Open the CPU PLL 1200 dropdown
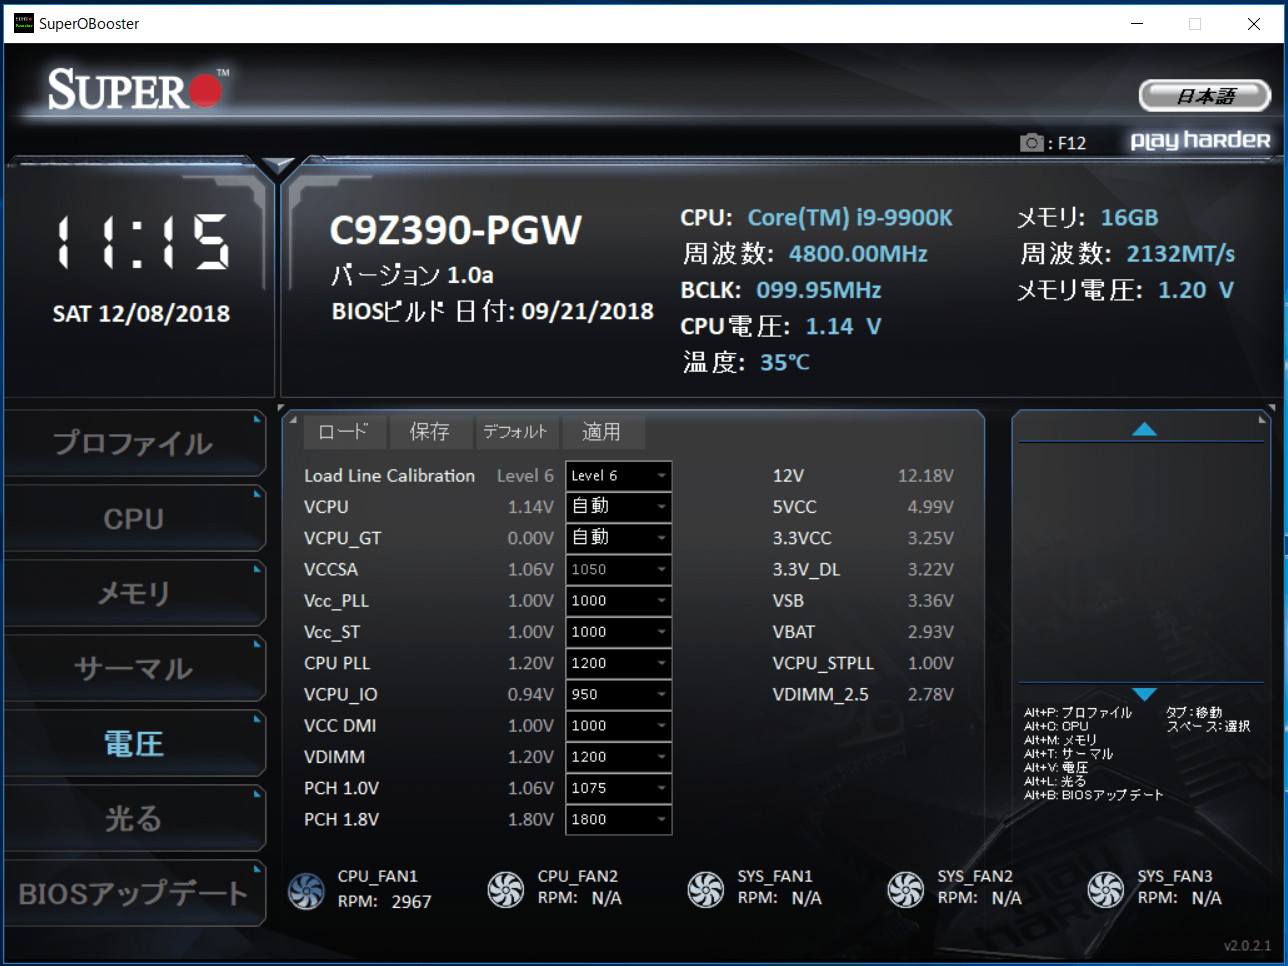Image resolution: width=1288 pixels, height=966 pixels. [x=618, y=663]
